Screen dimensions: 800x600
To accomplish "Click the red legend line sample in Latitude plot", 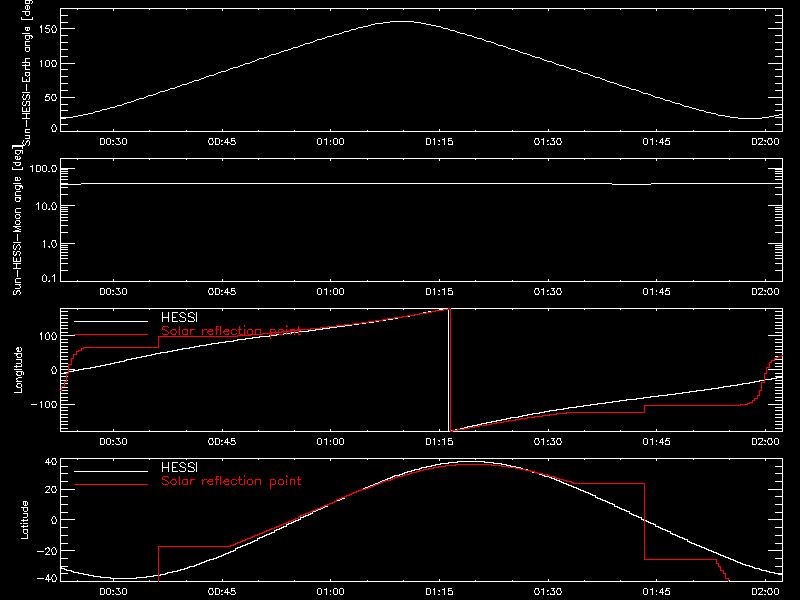I will point(111,485).
